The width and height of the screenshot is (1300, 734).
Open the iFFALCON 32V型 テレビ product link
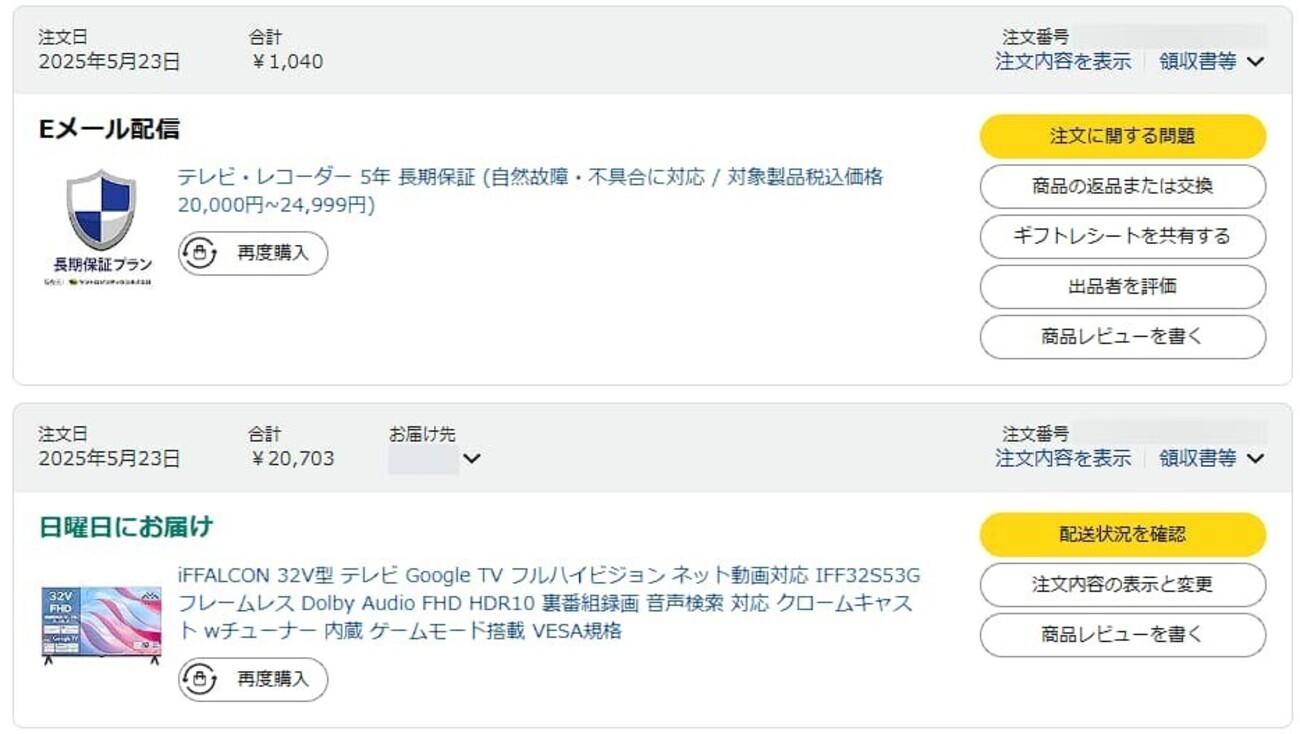548,576
